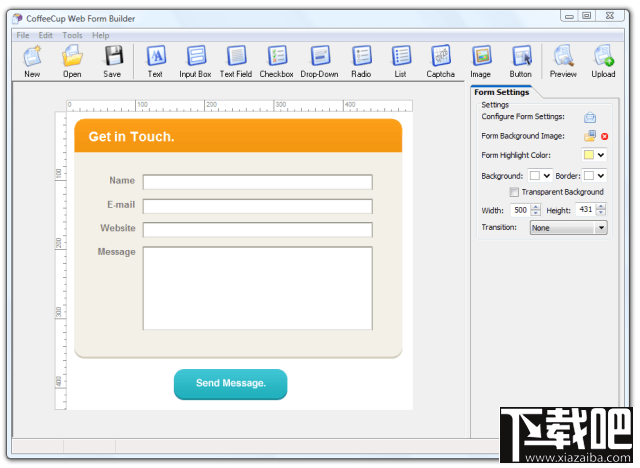Viewport: 640px width, 468px height.
Task: Enable Transparent Background checkbox
Action: [x=514, y=192]
